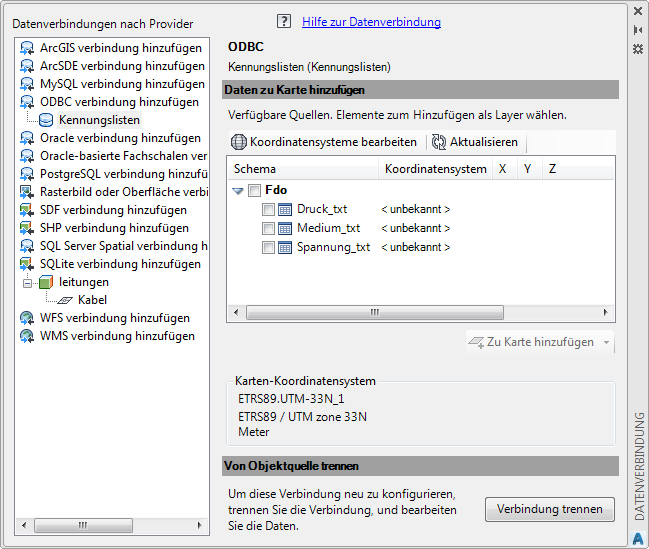Image resolution: width=649 pixels, height=549 pixels.
Task: Open the Hilfe zur Datenverbindung link
Action: 371,22
